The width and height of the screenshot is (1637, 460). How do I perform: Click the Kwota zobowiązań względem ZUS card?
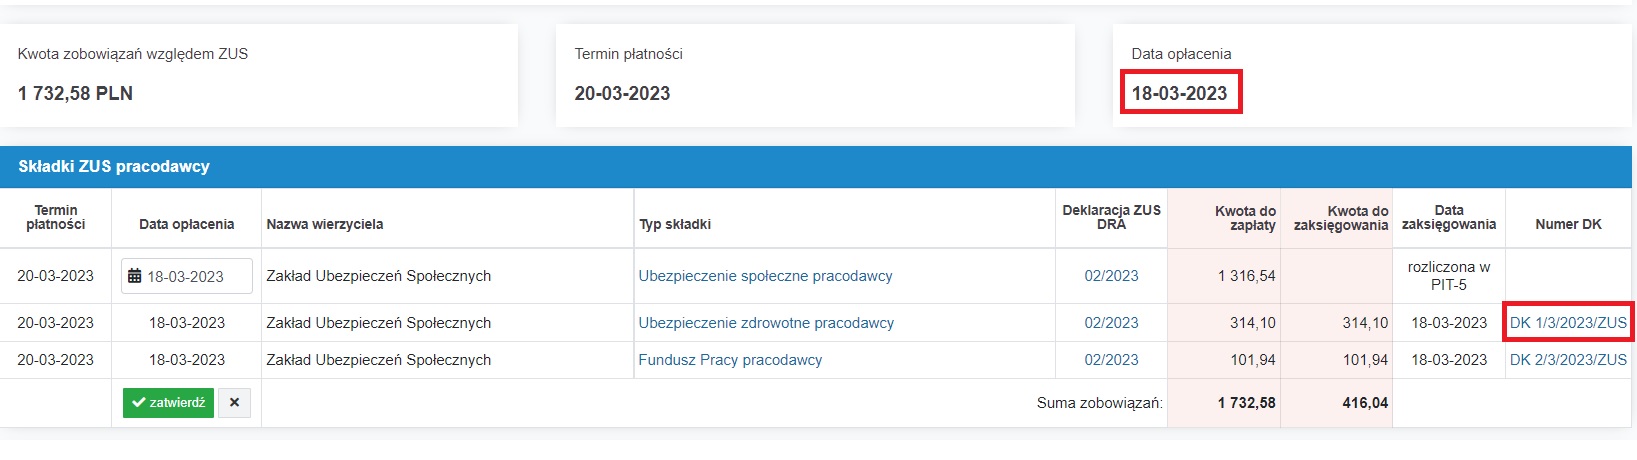point(259,75)
